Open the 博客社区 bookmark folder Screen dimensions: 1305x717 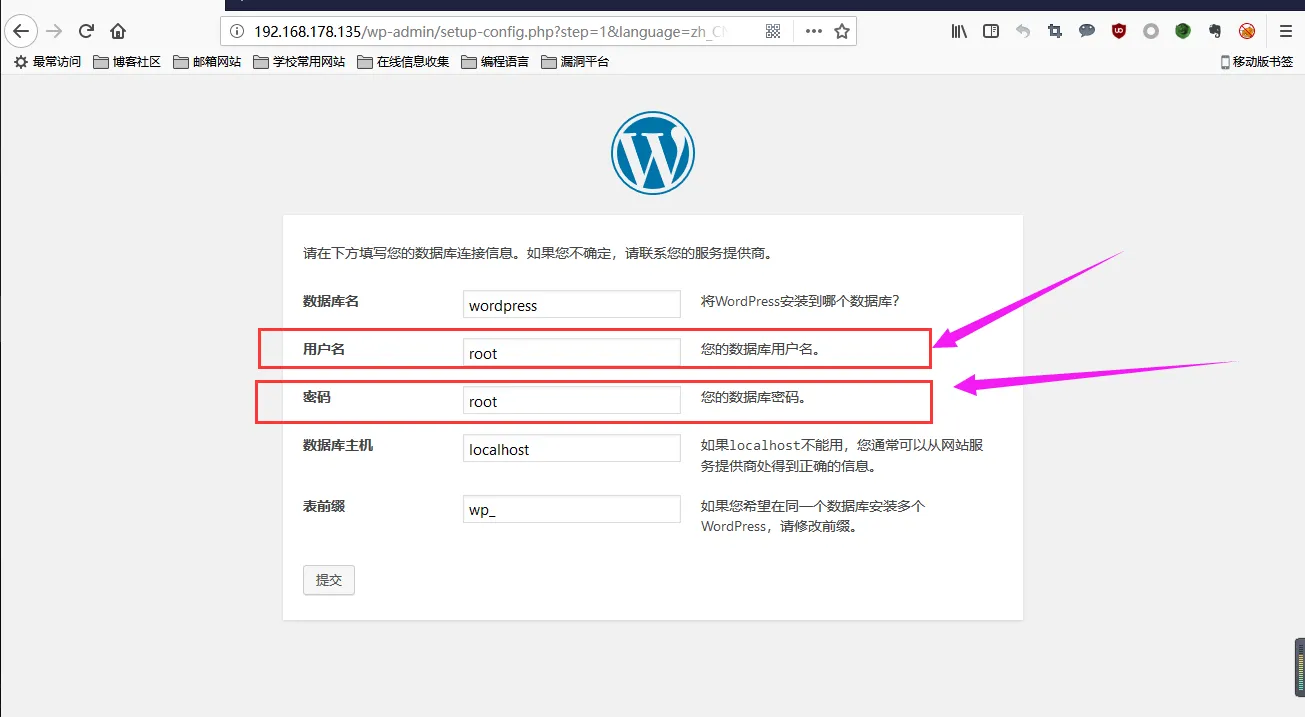click(127, 62)
